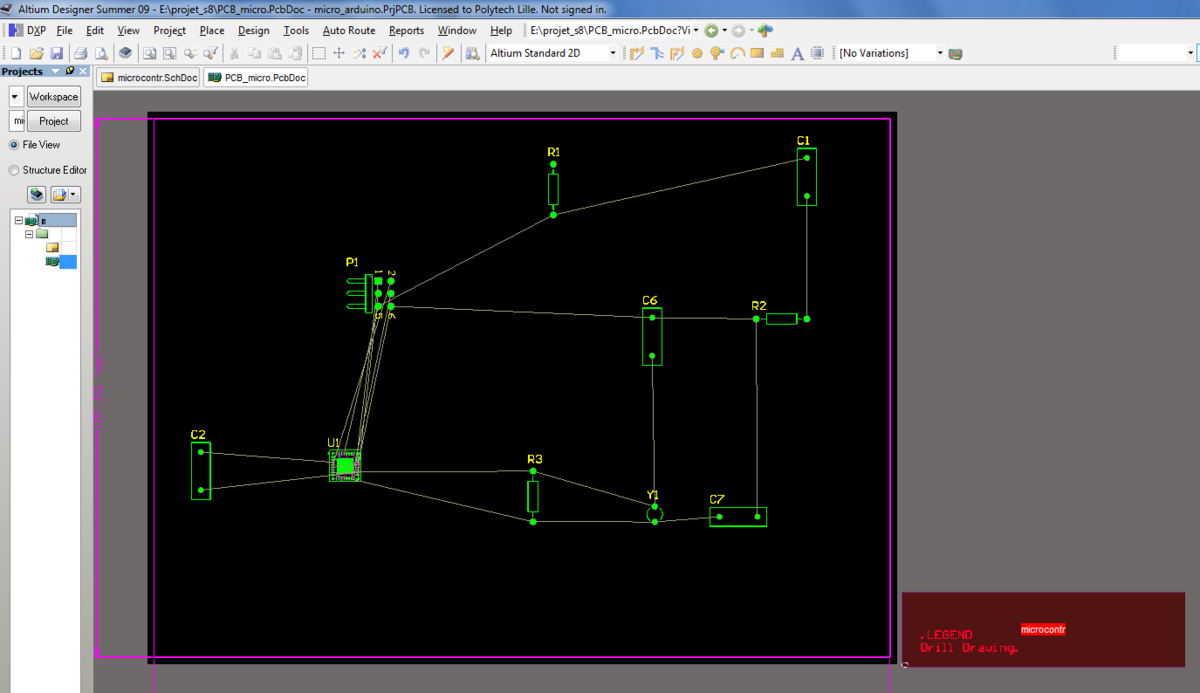
Task: Select the Place Fill rectangle tool
Action: tap(757, 53)
